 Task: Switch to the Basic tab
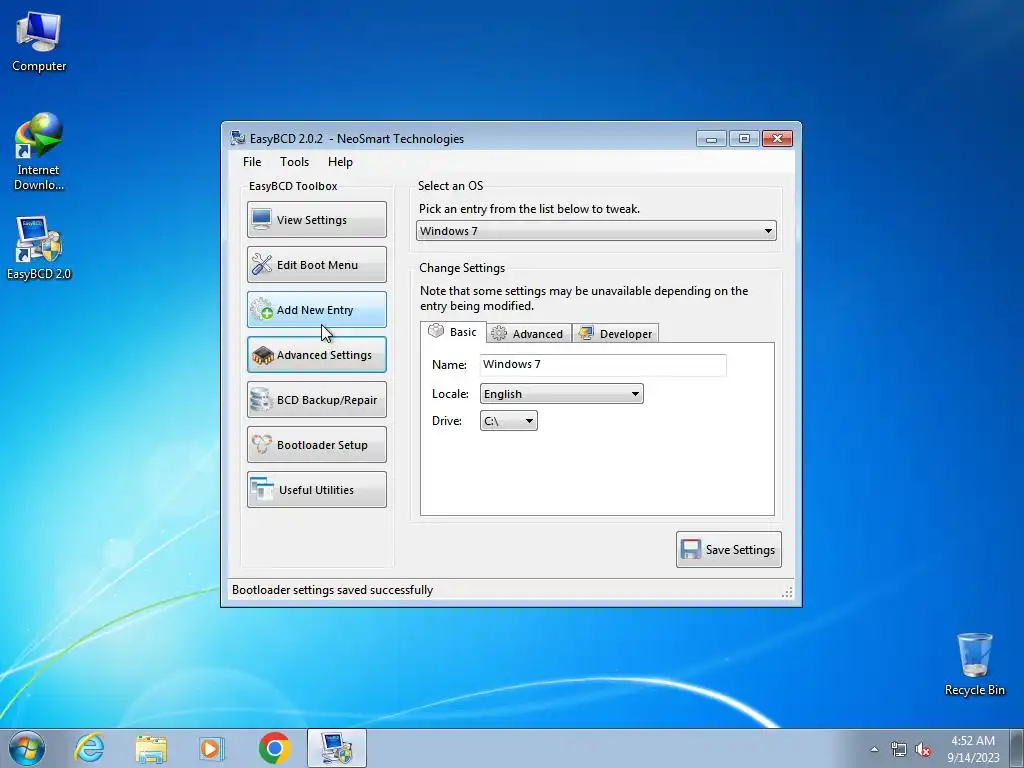point(453,332)
